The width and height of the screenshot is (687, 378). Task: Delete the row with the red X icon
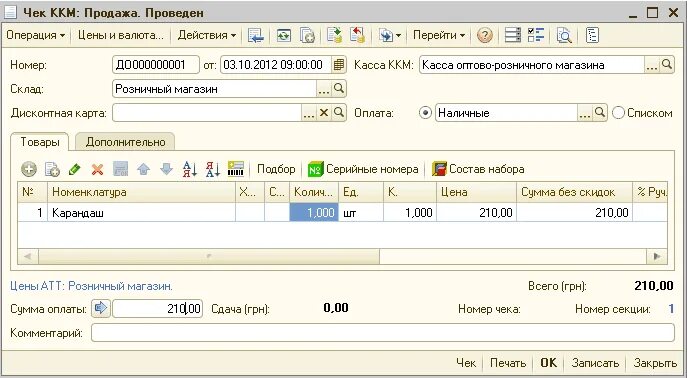pyautogui.click(x=97, y=169)
